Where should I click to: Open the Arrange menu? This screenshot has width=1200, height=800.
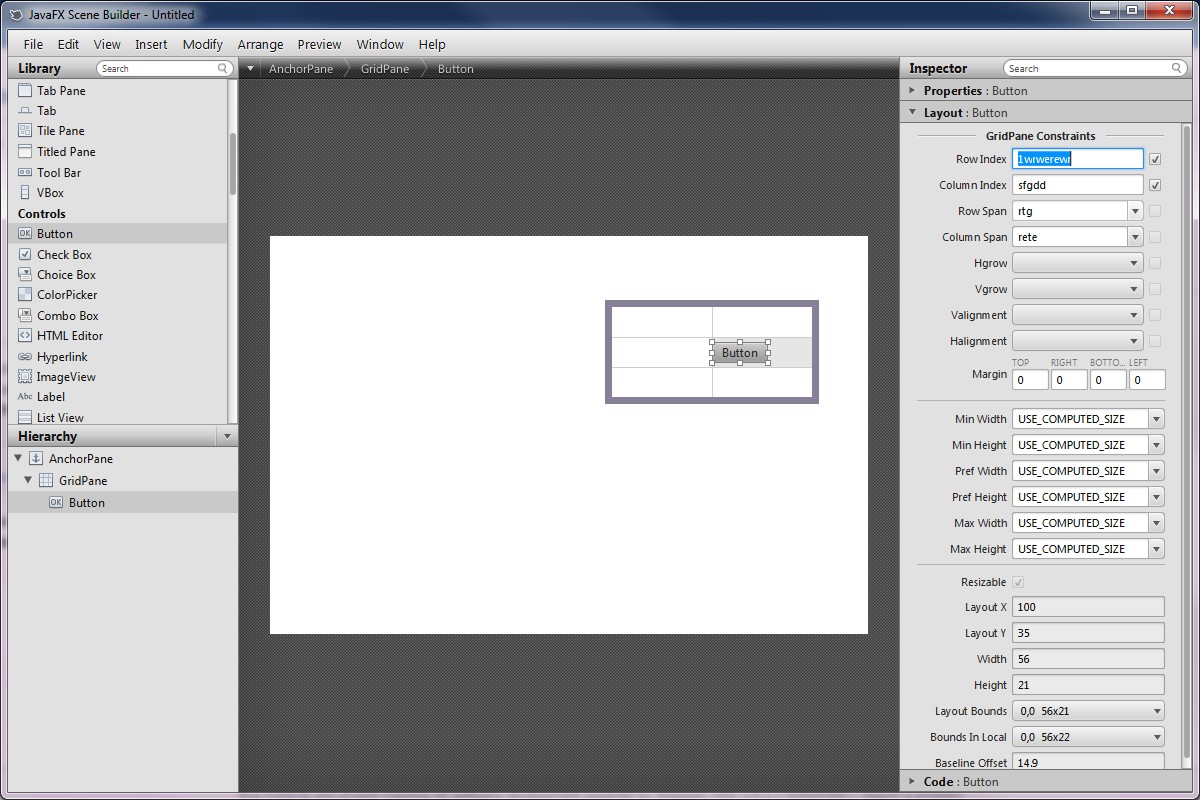pyautogui.click(x=260, y=44)
